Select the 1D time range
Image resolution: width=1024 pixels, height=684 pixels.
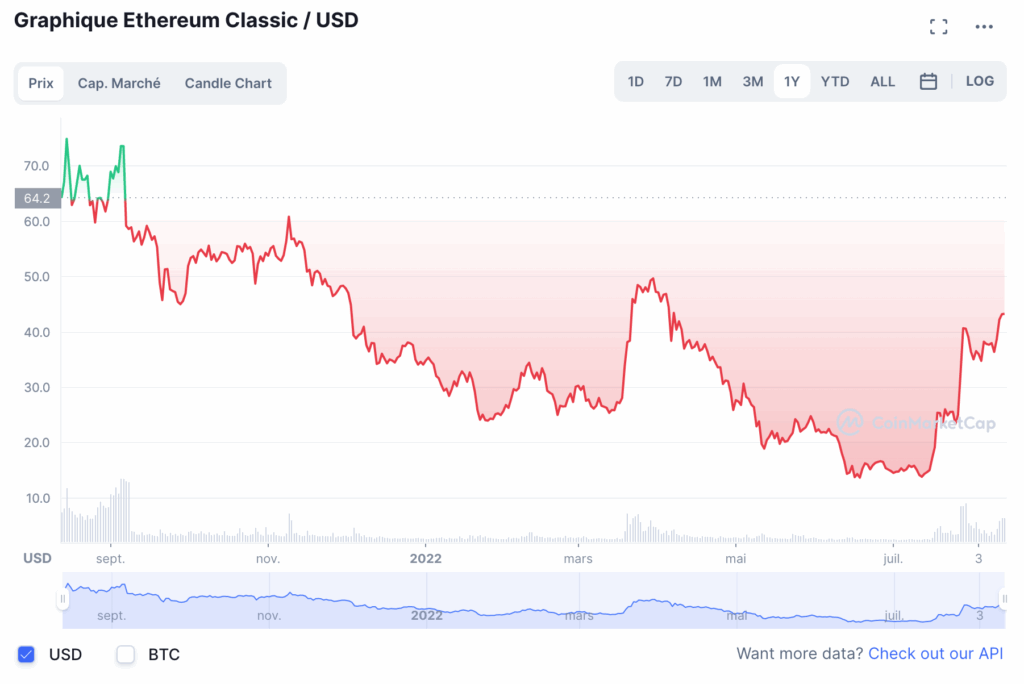pyautogui.click(x=636, y=82)
